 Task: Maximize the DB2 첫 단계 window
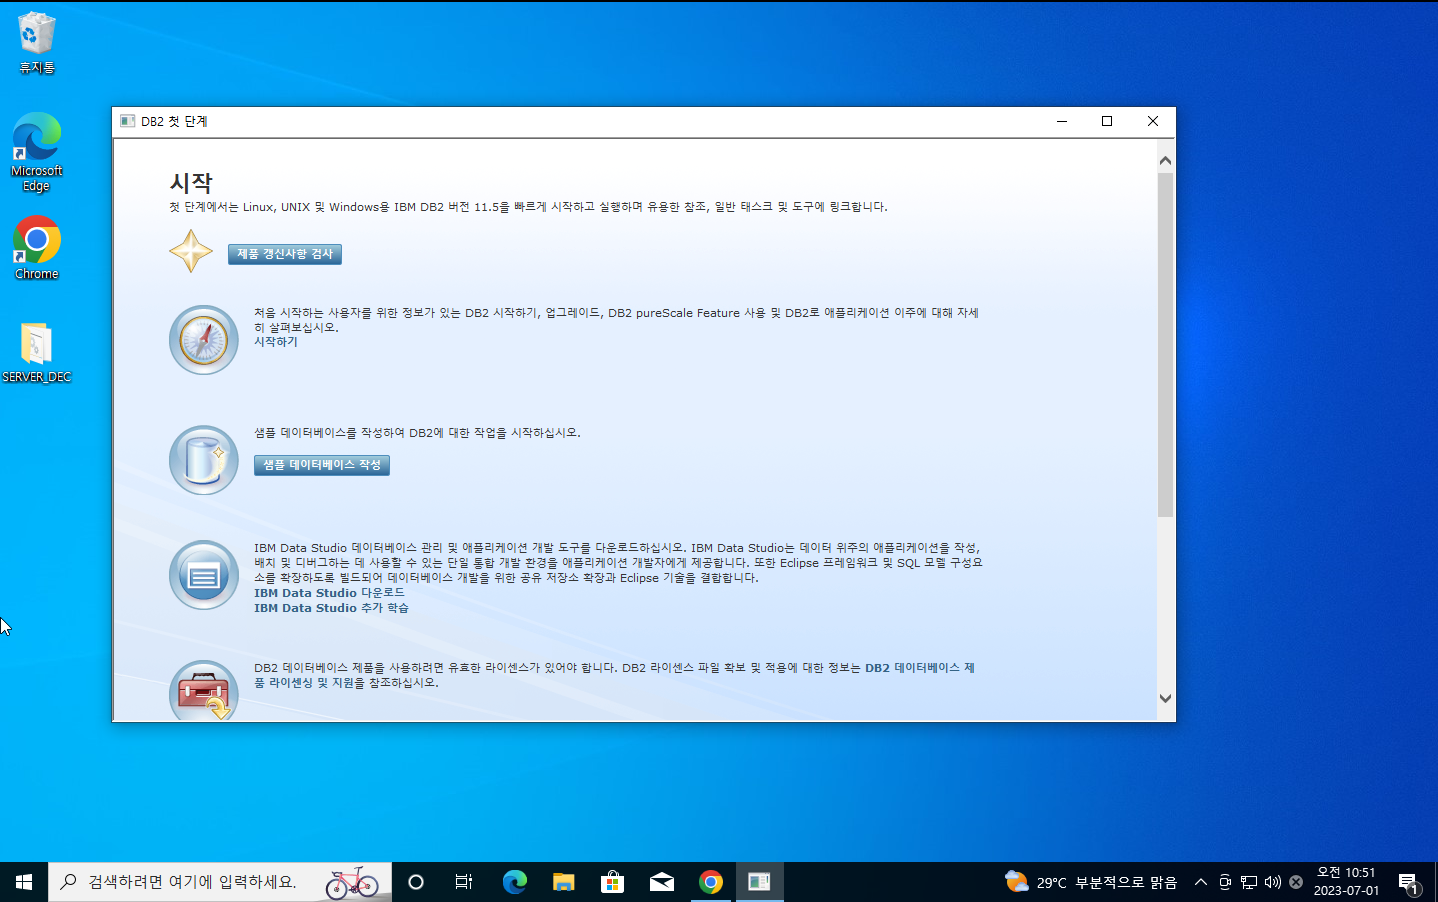point(1107,121)
